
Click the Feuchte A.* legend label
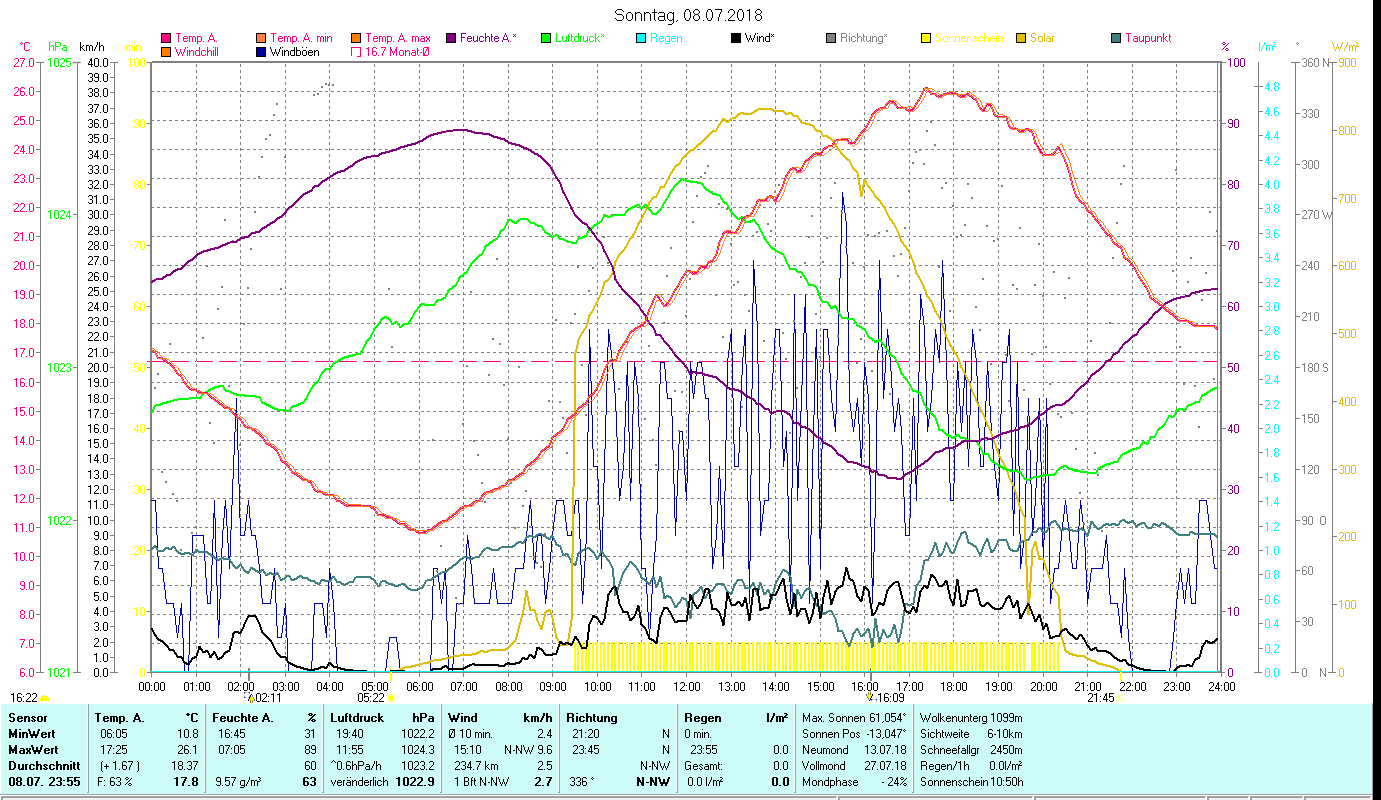[x=489, y=39]
